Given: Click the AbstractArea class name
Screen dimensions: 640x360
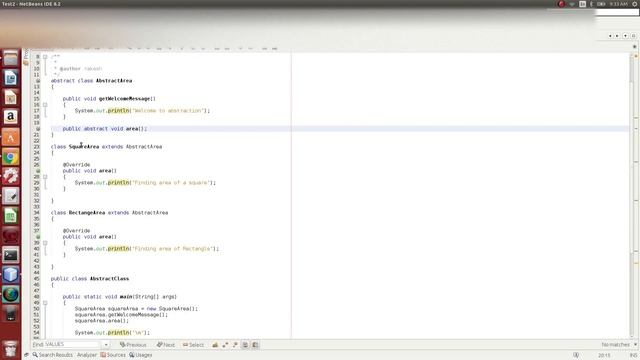Looking at the screenshot, I should click(114, 81).
